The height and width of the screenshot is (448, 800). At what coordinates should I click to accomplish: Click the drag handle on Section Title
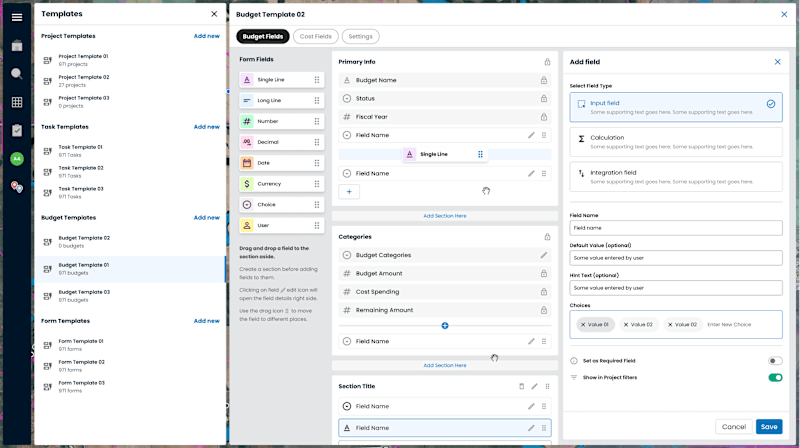tap(547, 386)
